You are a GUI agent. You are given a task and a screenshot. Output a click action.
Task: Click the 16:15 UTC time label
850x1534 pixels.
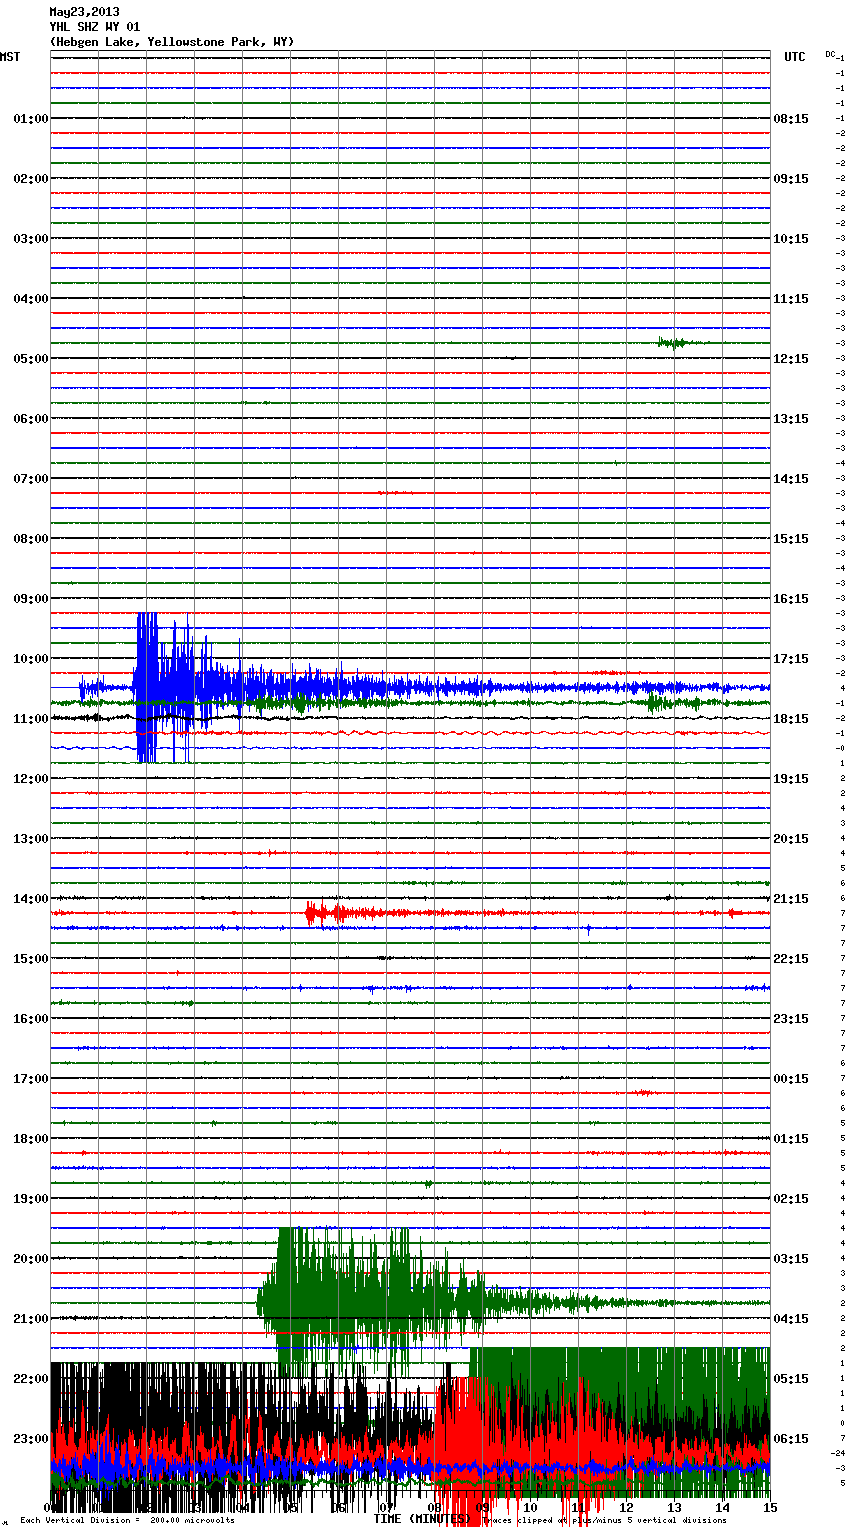(791, 599)
